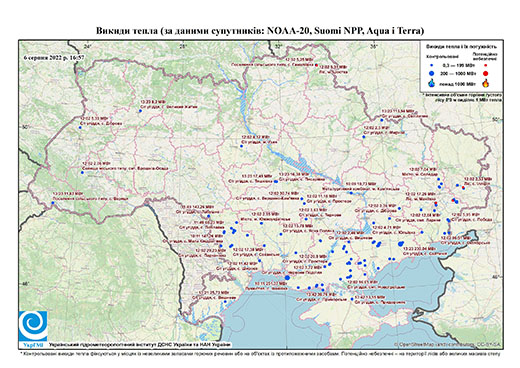
Task: Click the 8.12 MW blue dot south of Kyiv
Action: 241,146
